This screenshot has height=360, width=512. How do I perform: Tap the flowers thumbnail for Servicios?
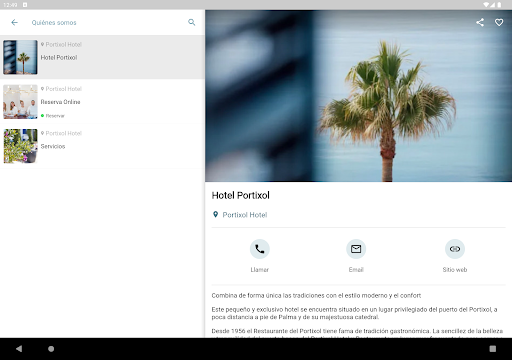[20, 146]
